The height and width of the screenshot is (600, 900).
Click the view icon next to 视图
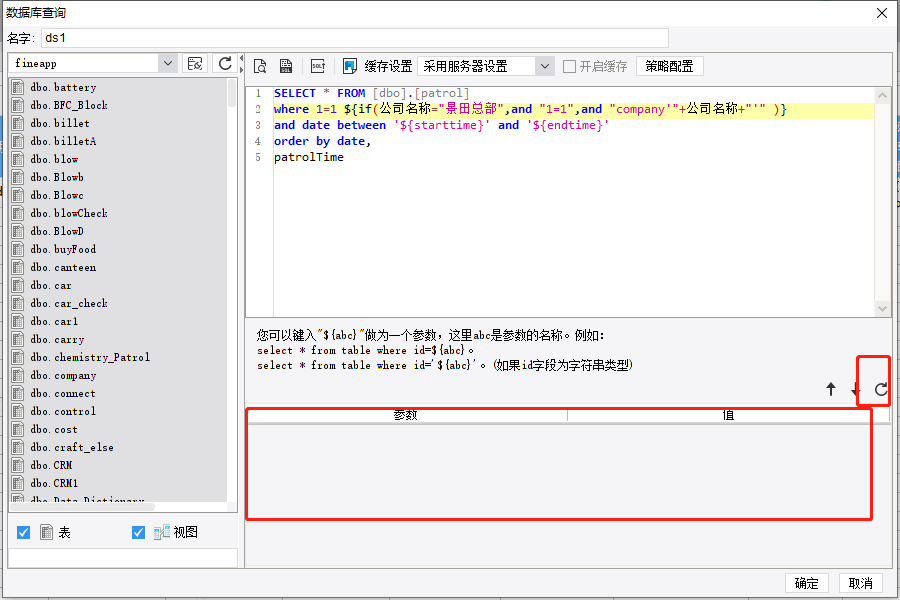click(161, 532)
